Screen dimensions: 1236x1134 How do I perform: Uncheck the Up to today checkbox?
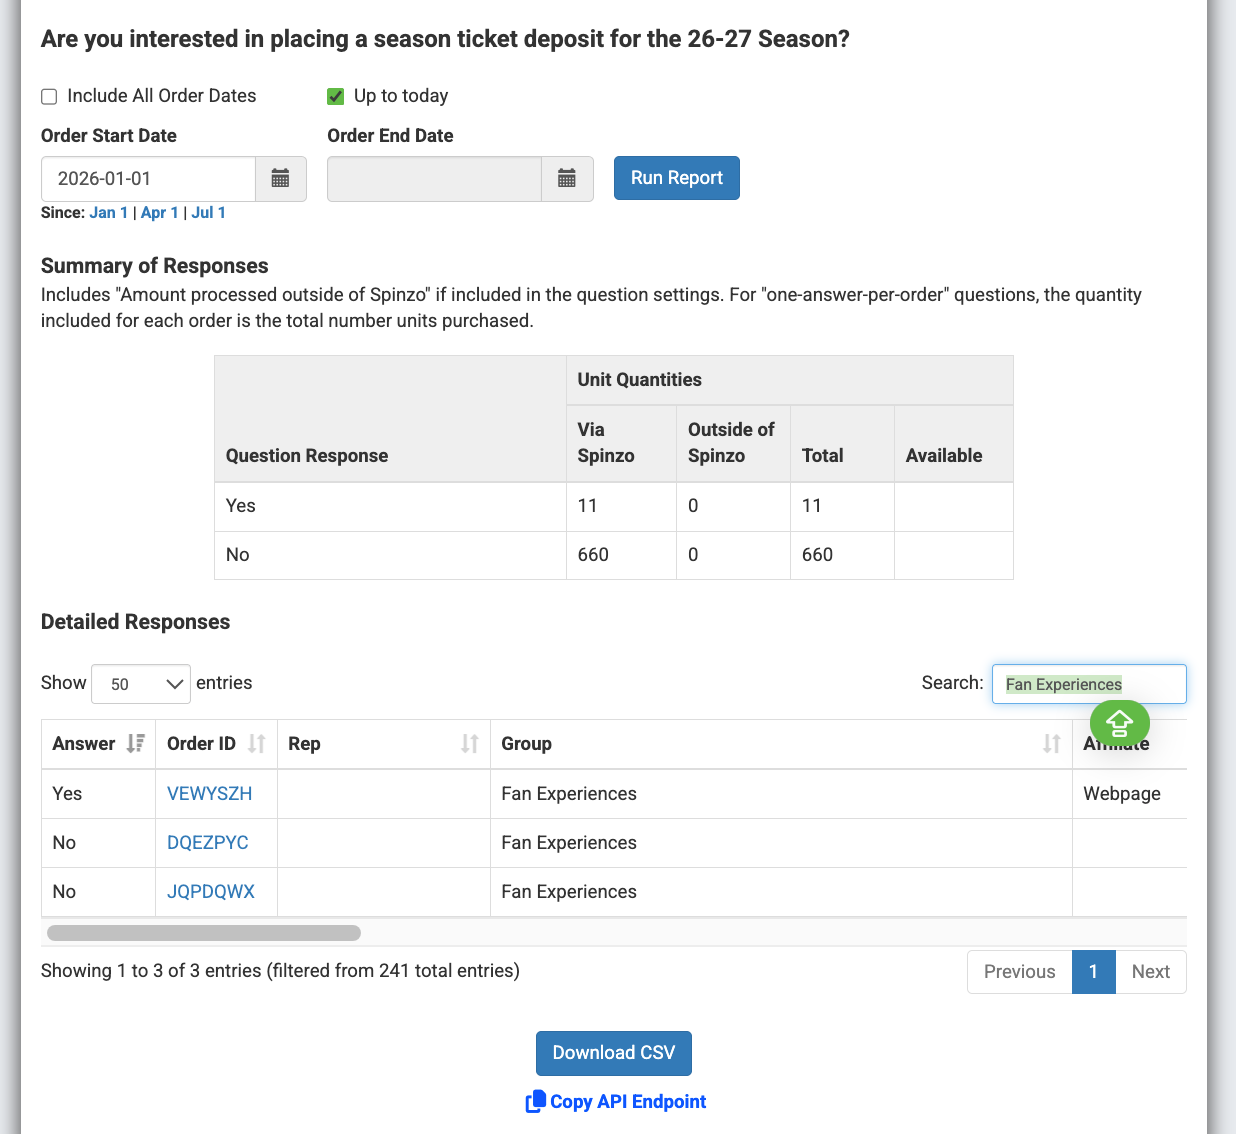[336, 97]
